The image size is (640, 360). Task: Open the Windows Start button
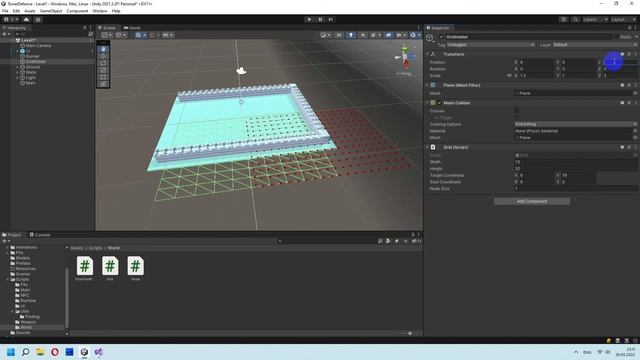(x=11, y=352)
